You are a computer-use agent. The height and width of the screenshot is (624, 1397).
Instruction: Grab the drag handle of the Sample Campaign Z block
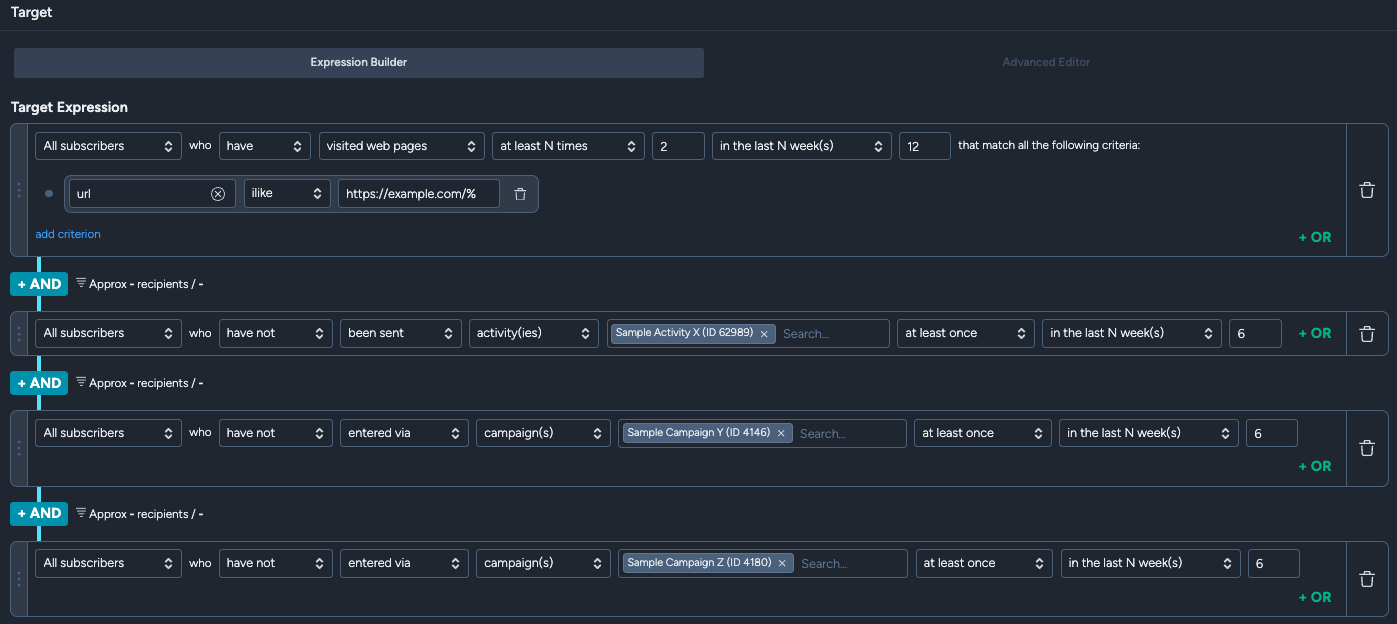click(19, 579)
